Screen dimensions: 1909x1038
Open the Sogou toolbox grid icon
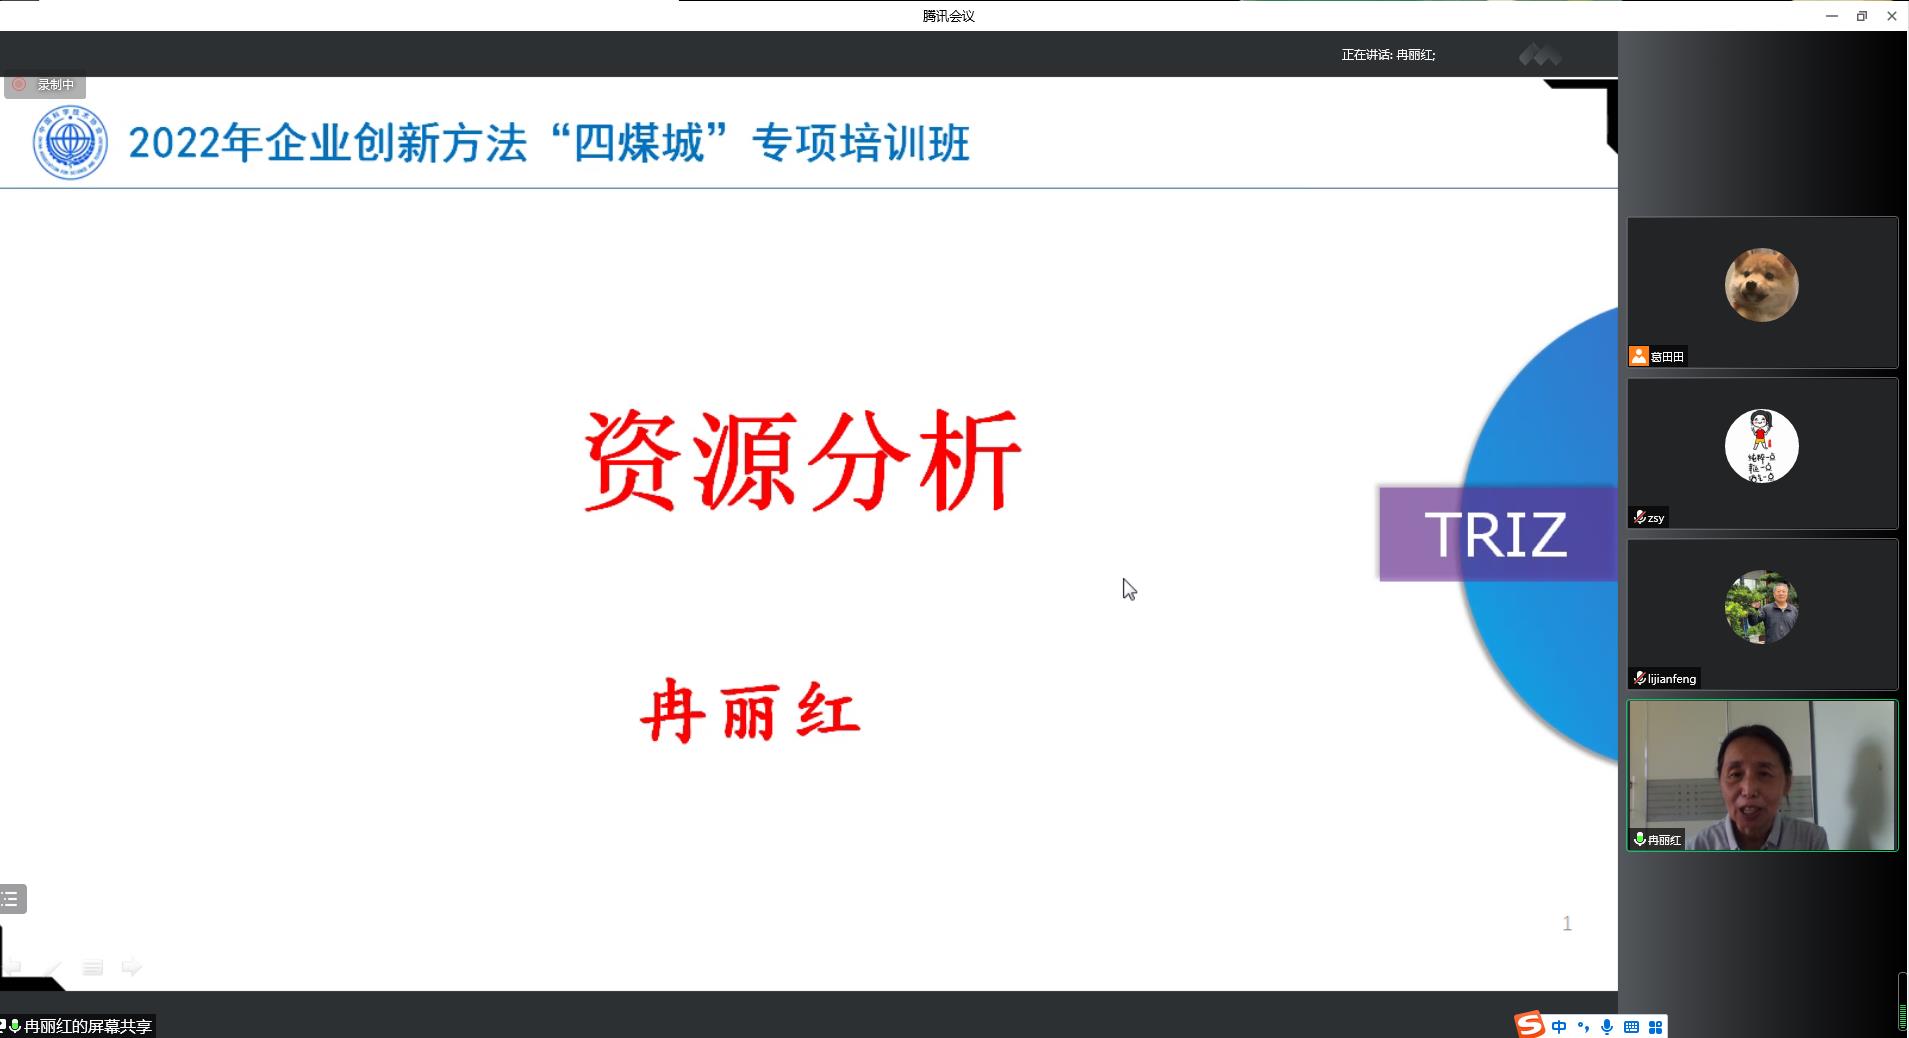1655,1027
